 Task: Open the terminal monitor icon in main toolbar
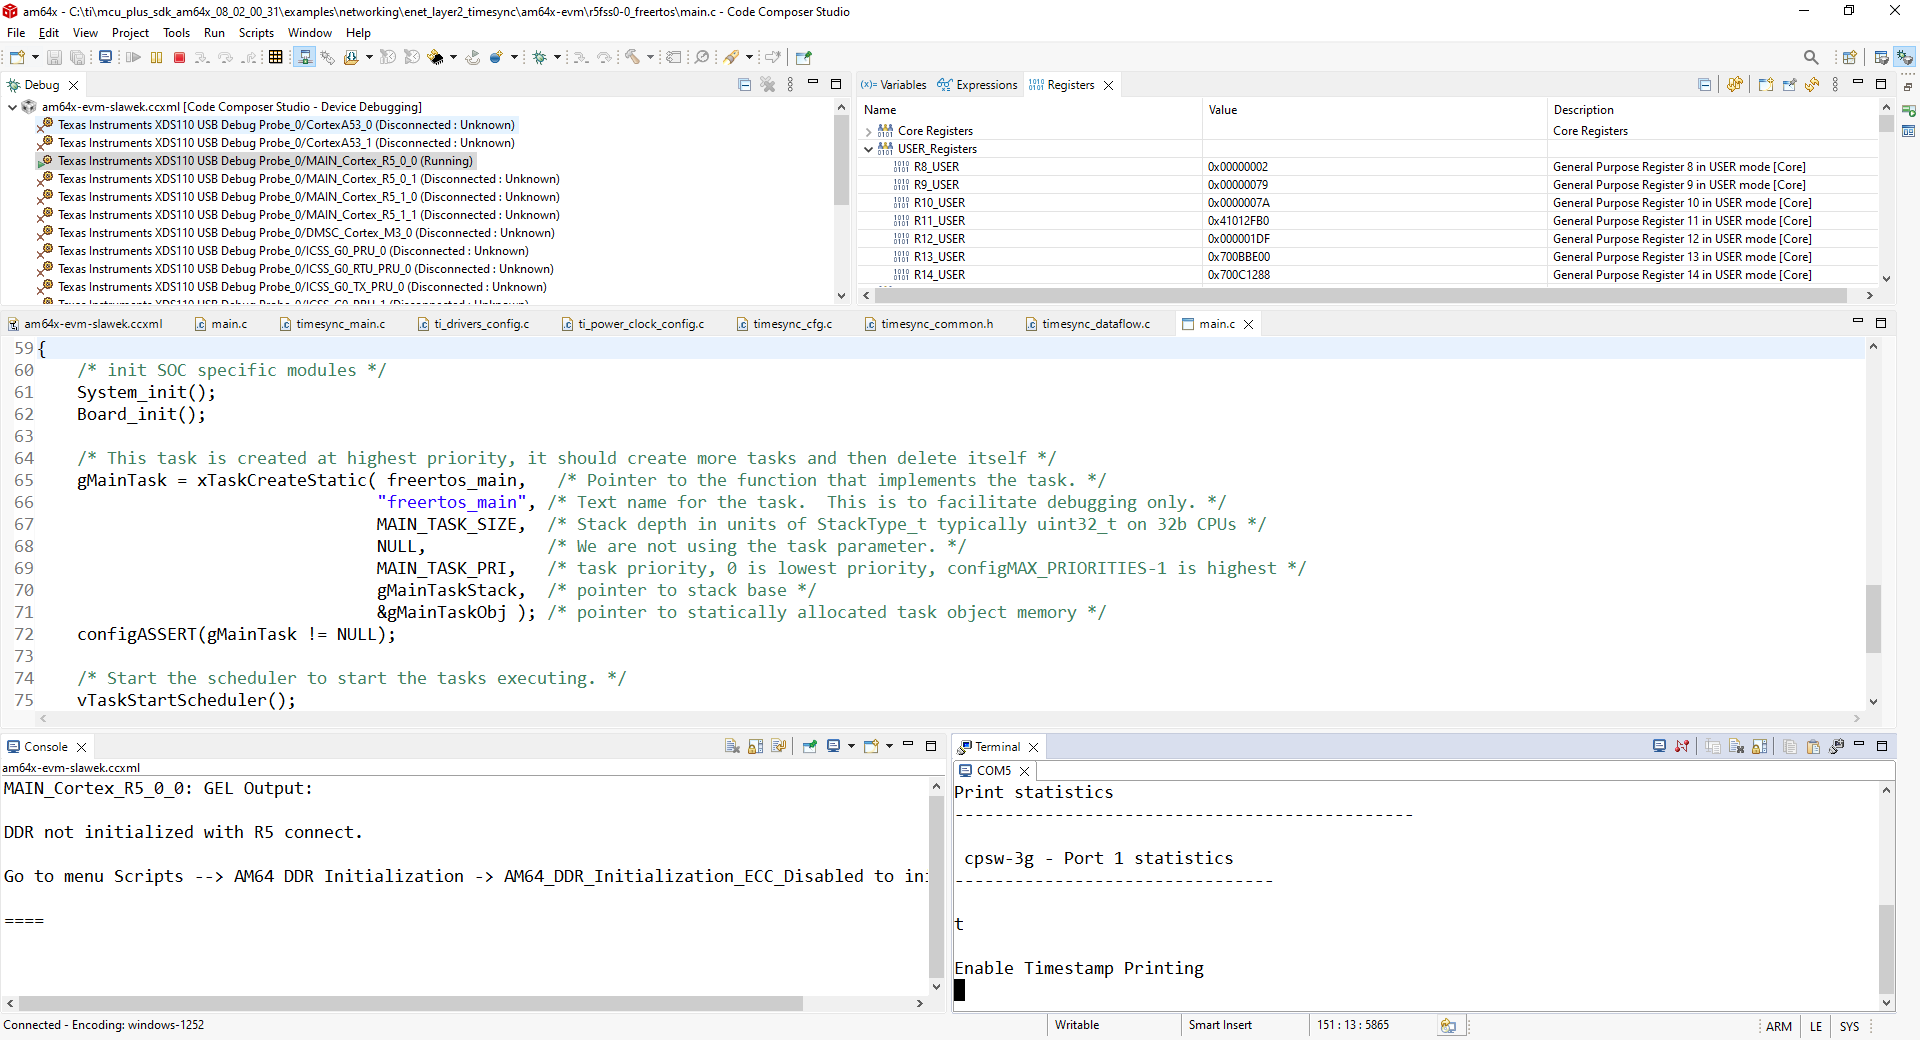pyautogui.click(x=105, y=57)
